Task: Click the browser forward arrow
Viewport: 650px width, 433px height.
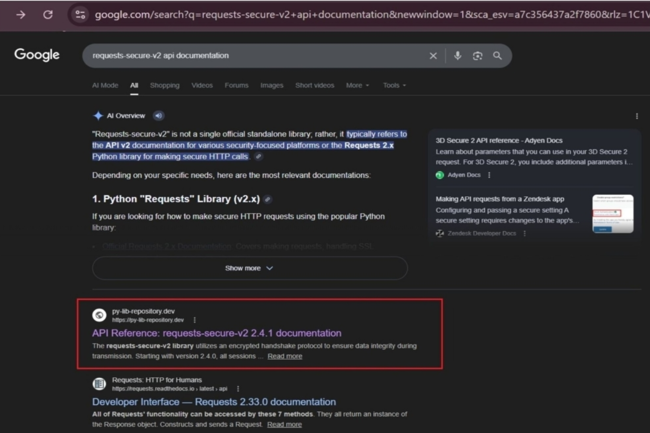Action: (x=21, y=15)
